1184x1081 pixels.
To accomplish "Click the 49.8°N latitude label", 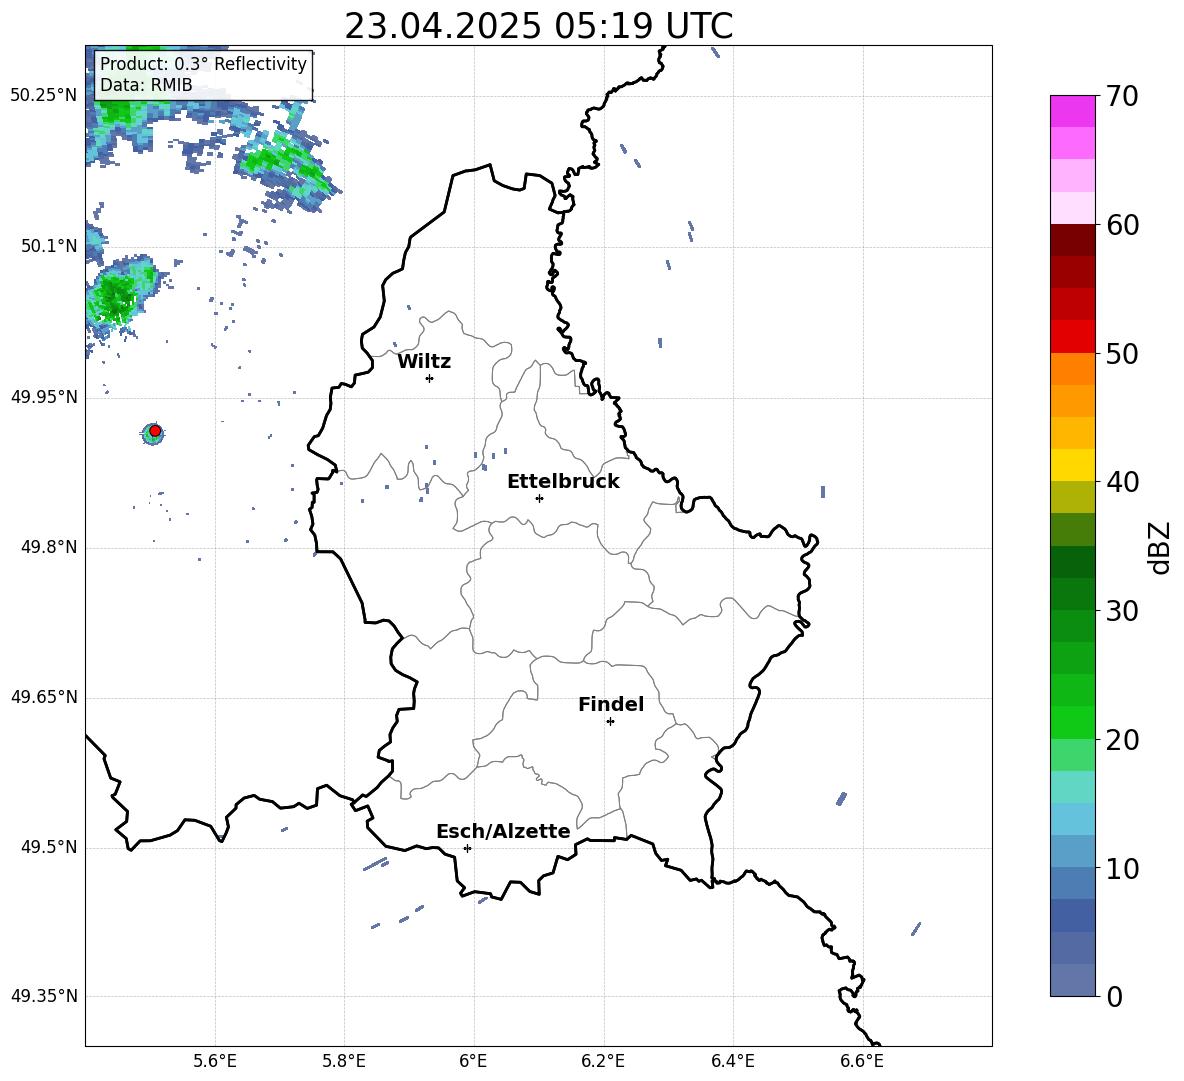I will (x=49, y=547).
